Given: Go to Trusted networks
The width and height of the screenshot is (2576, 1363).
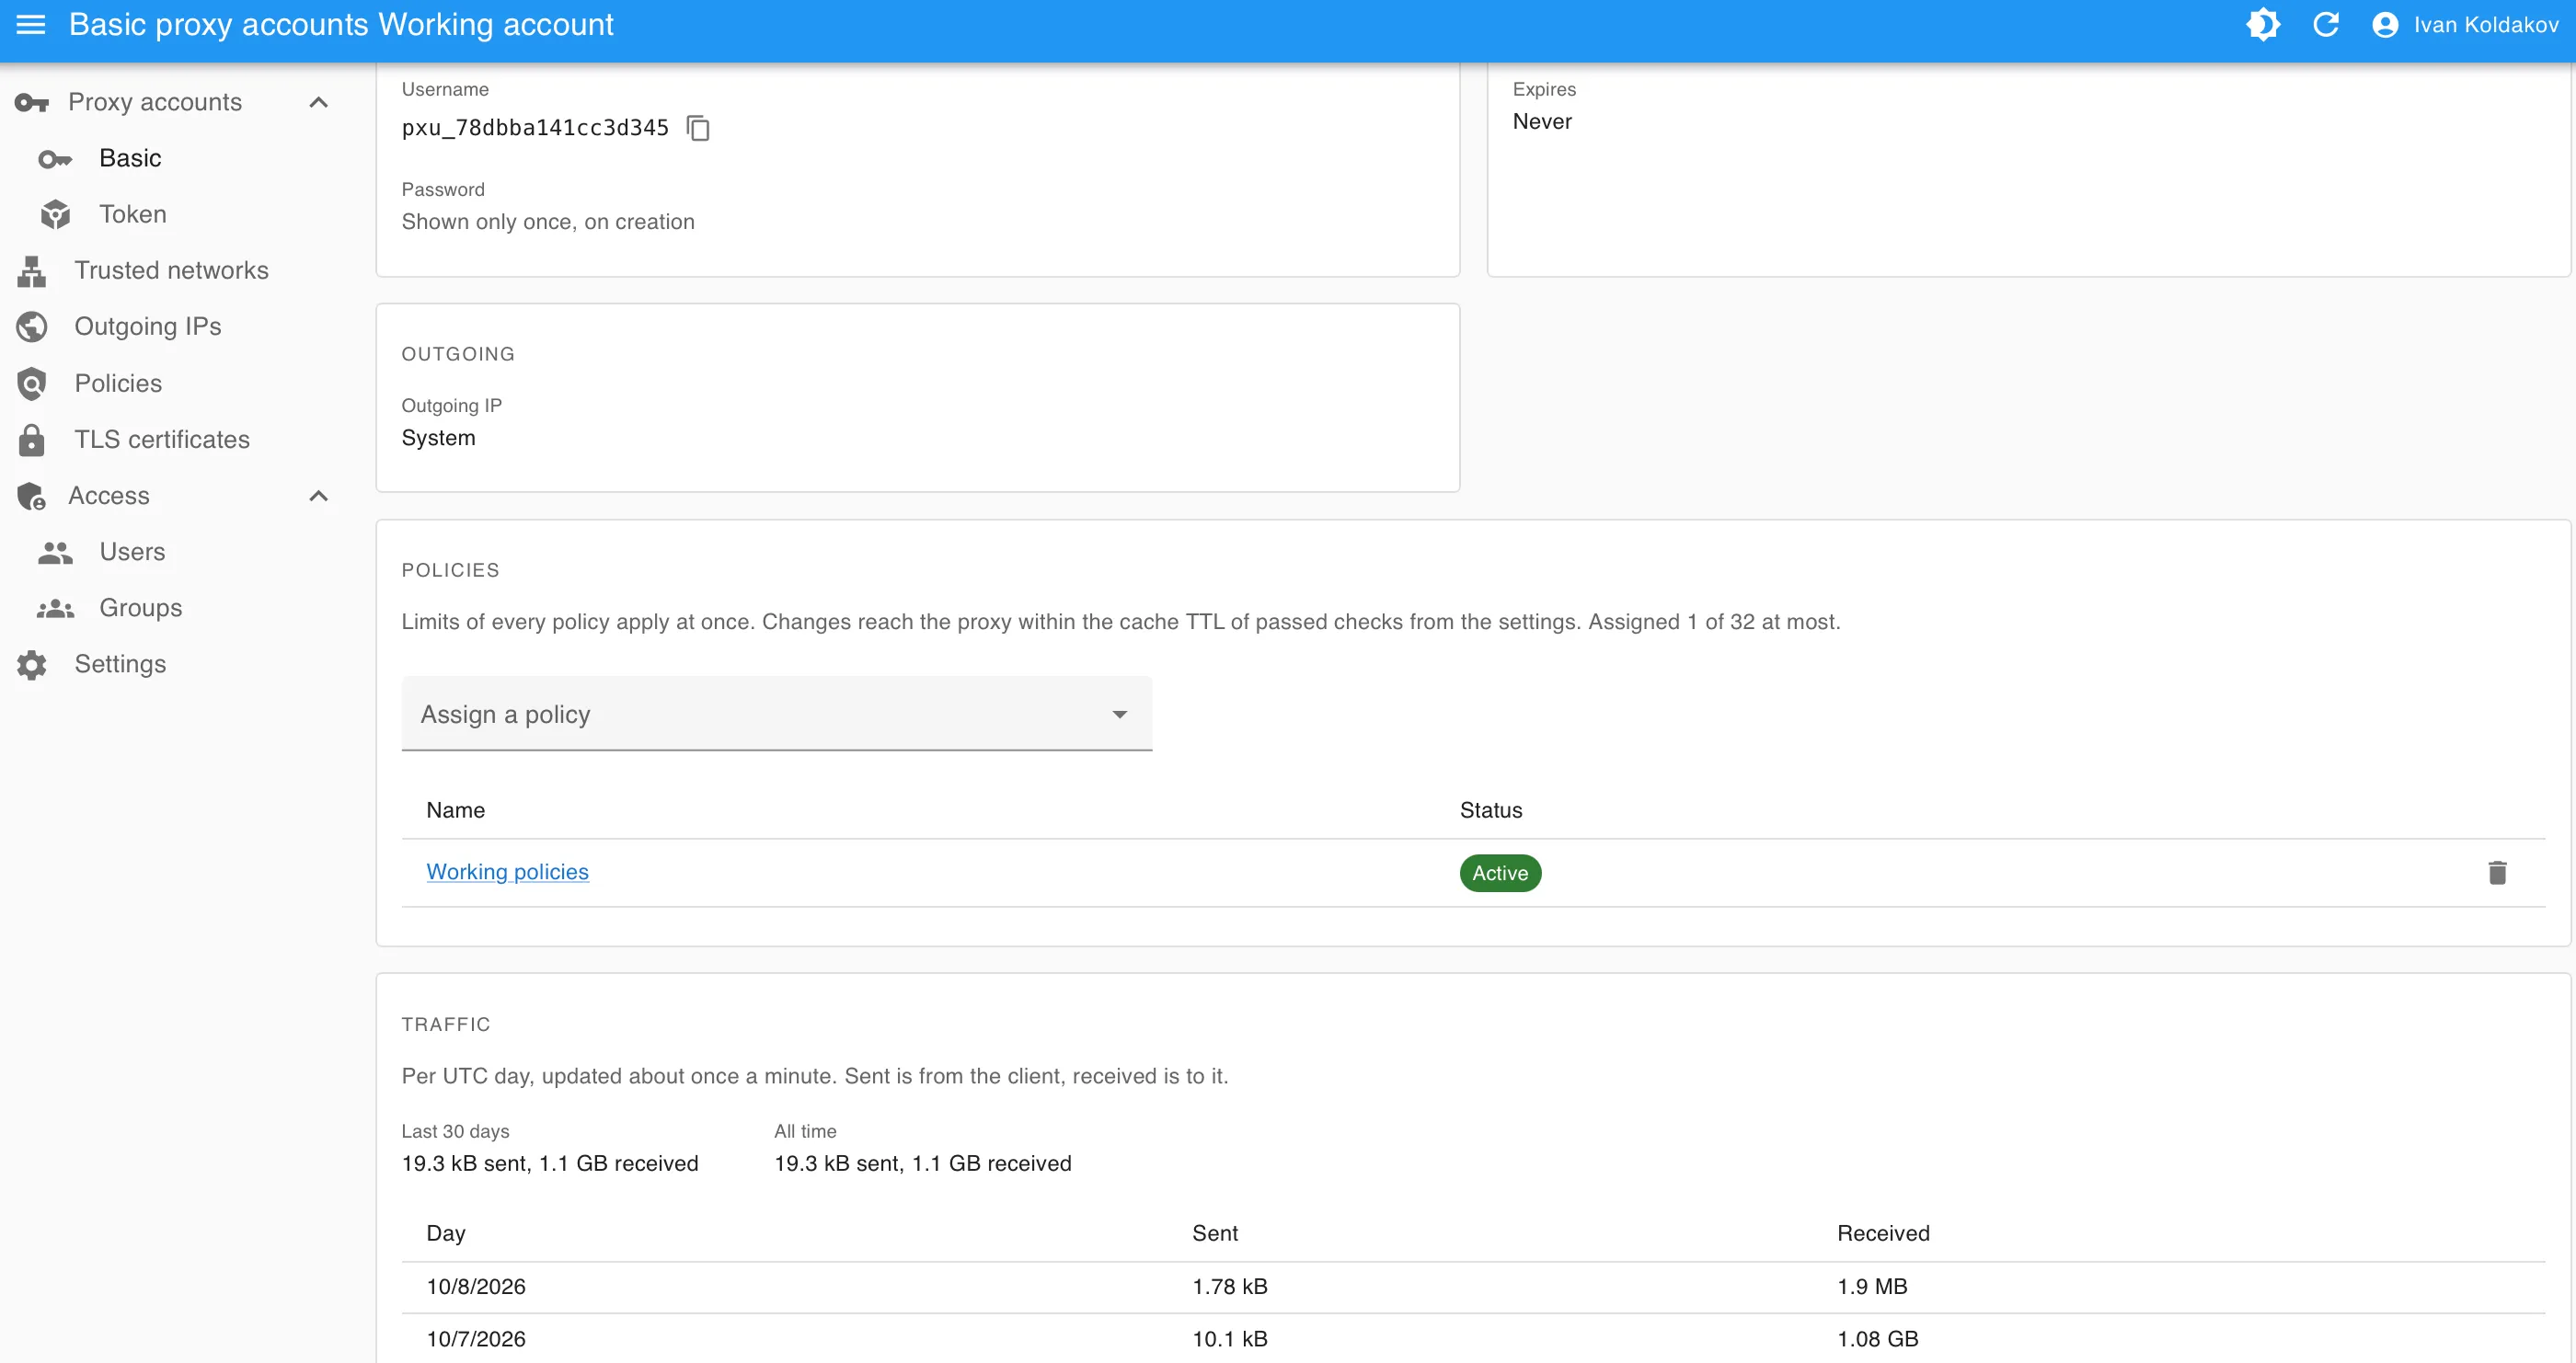Looking at the screenshot, I should pos(171,270).
